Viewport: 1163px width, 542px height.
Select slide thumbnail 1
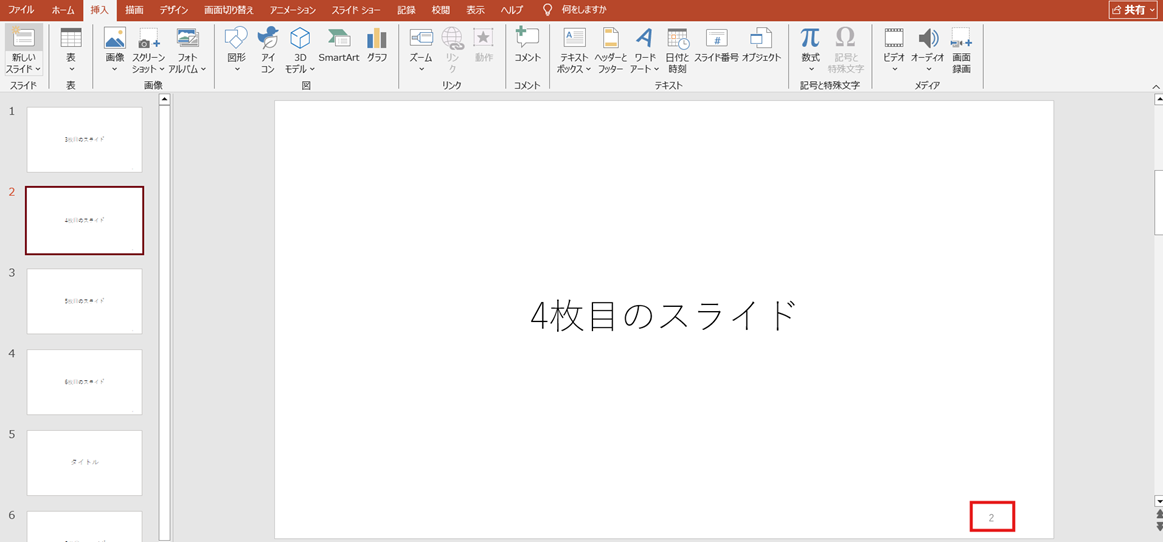tap(85, 139)
